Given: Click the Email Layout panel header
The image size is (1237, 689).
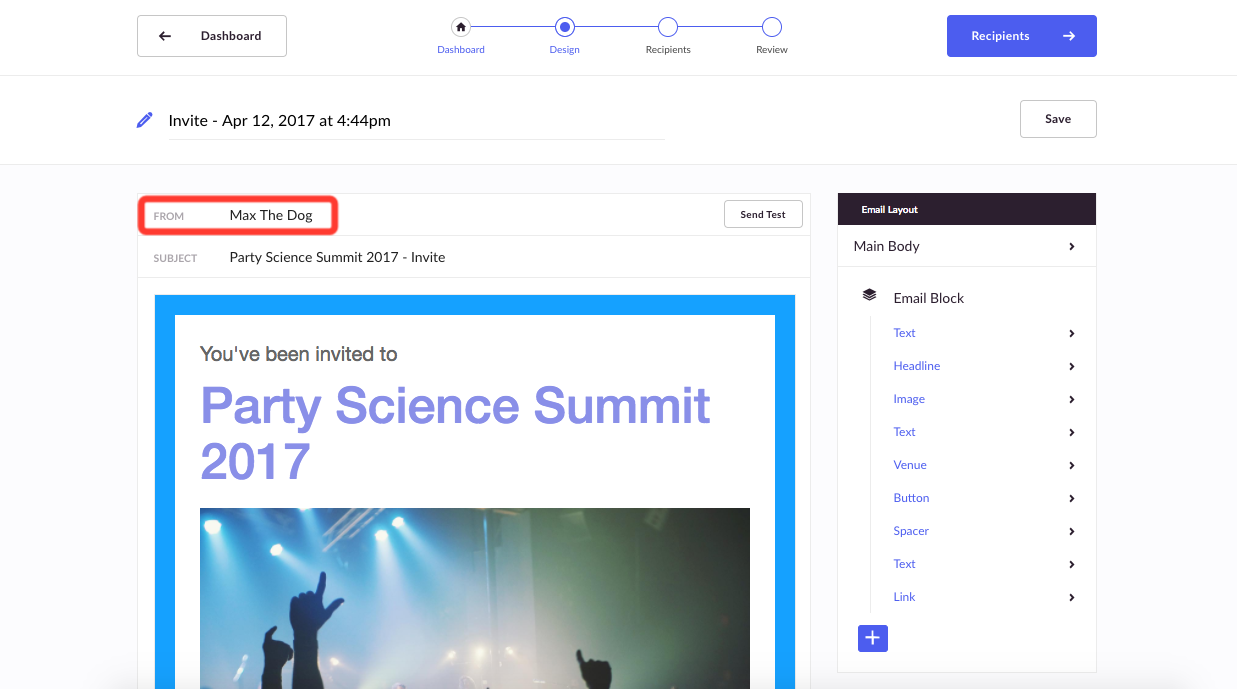Looking at the screenshot, I should 966,209.
